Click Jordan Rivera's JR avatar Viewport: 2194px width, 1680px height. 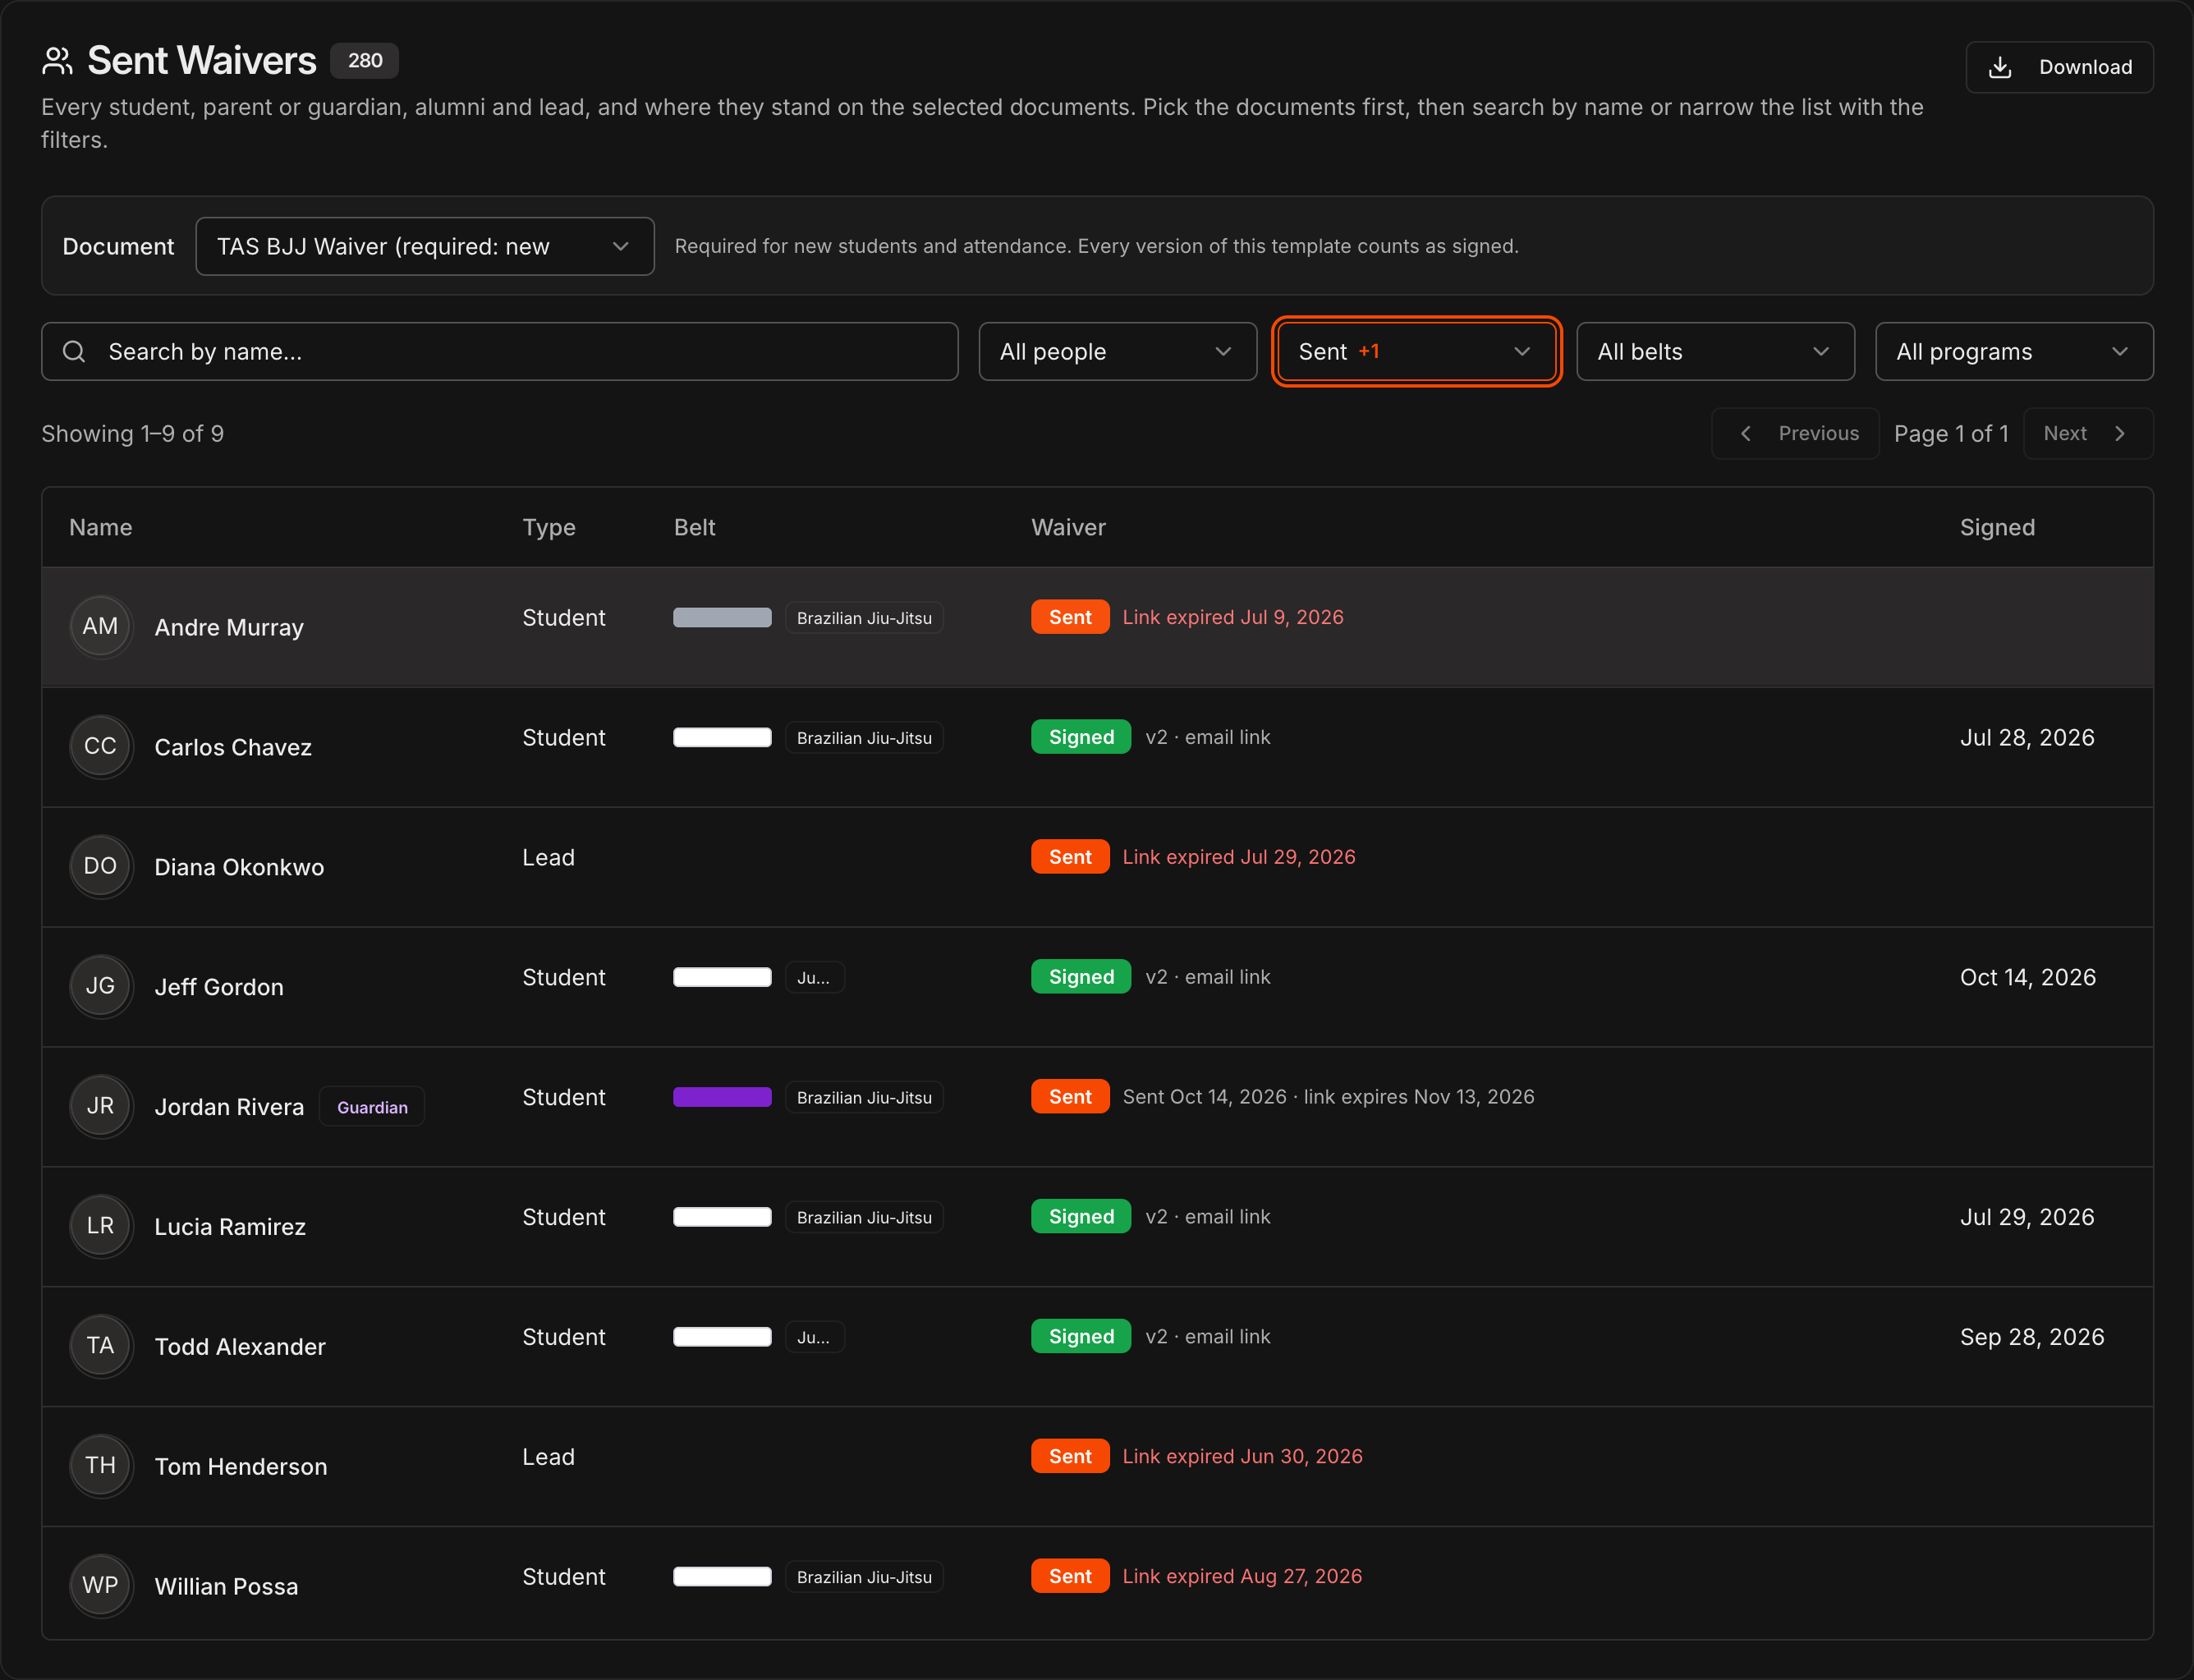(100, 1107)
